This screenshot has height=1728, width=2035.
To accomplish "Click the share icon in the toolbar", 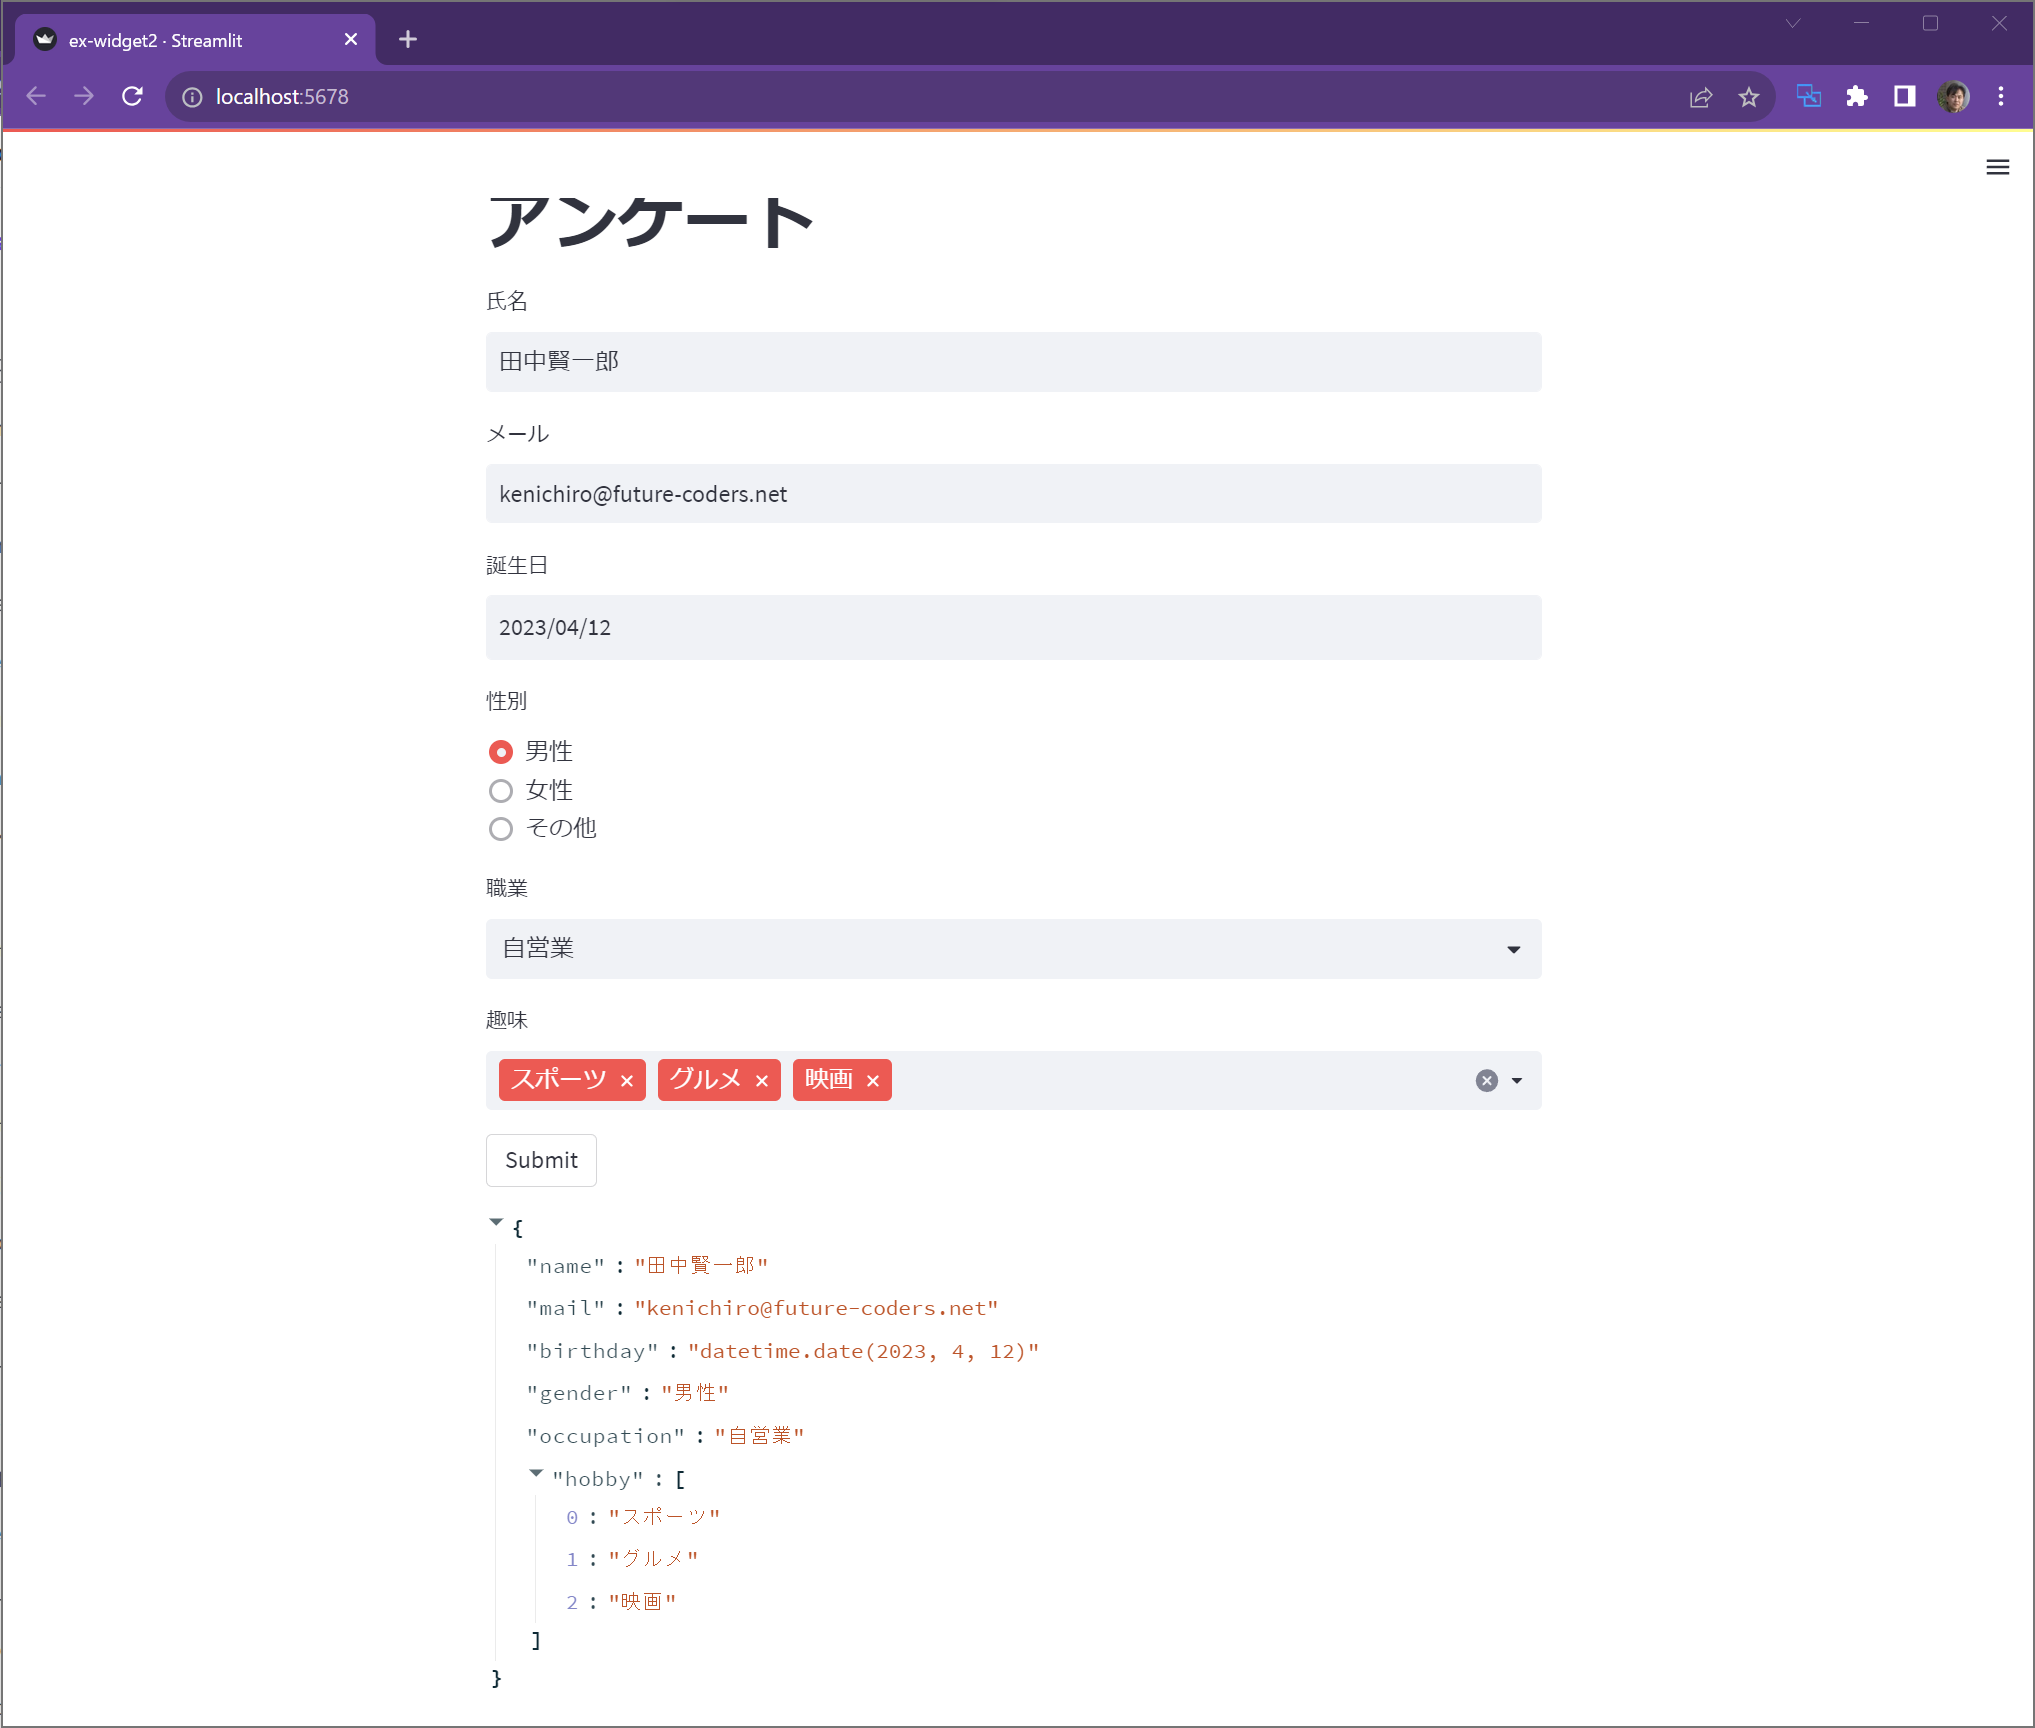I will point(1701,96).
